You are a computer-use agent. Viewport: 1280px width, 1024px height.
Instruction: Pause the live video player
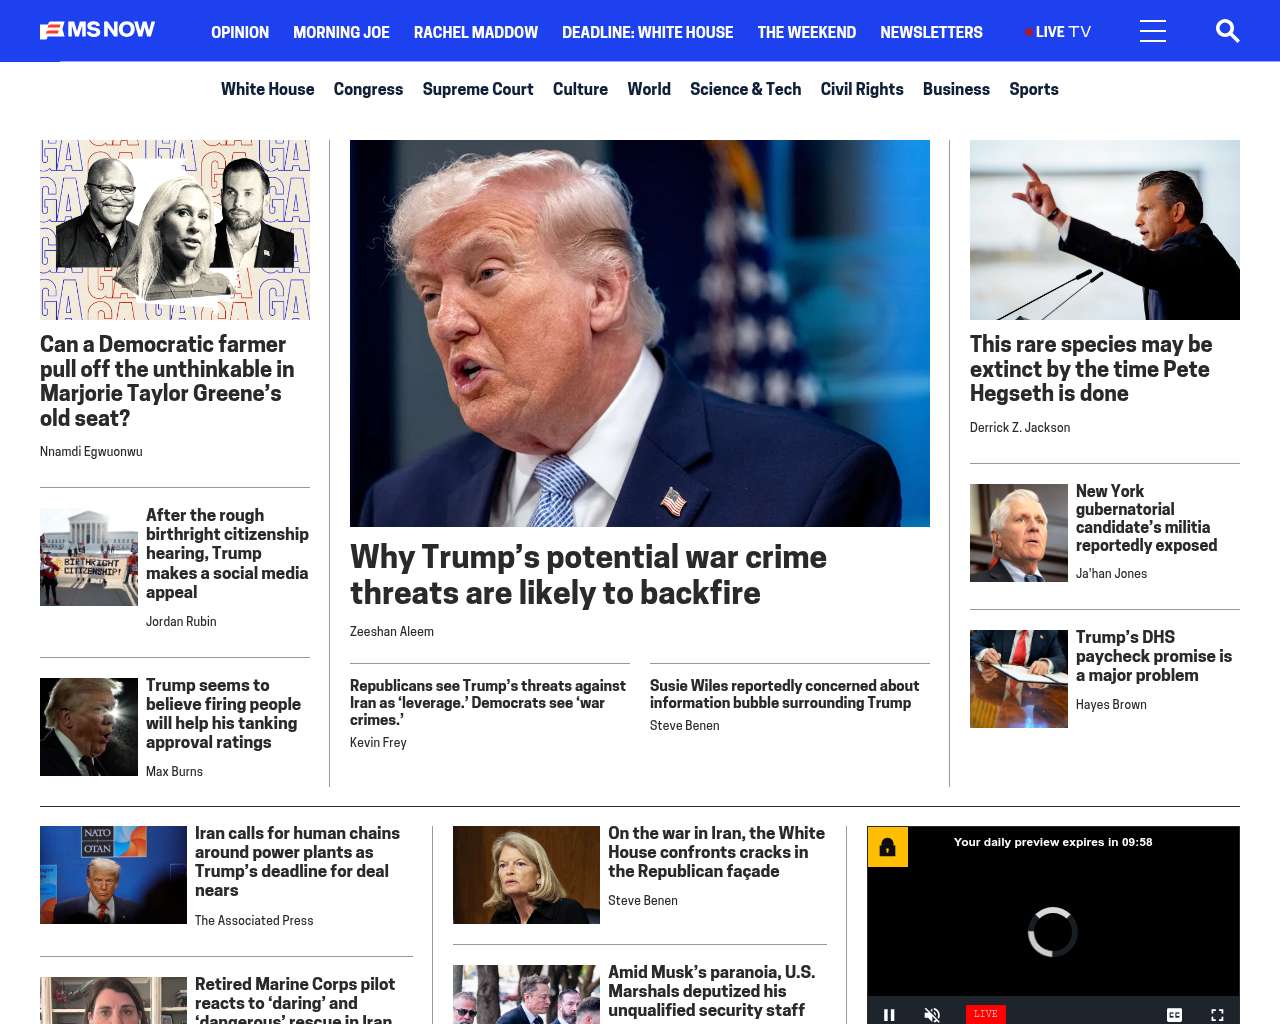[889, 1014]
